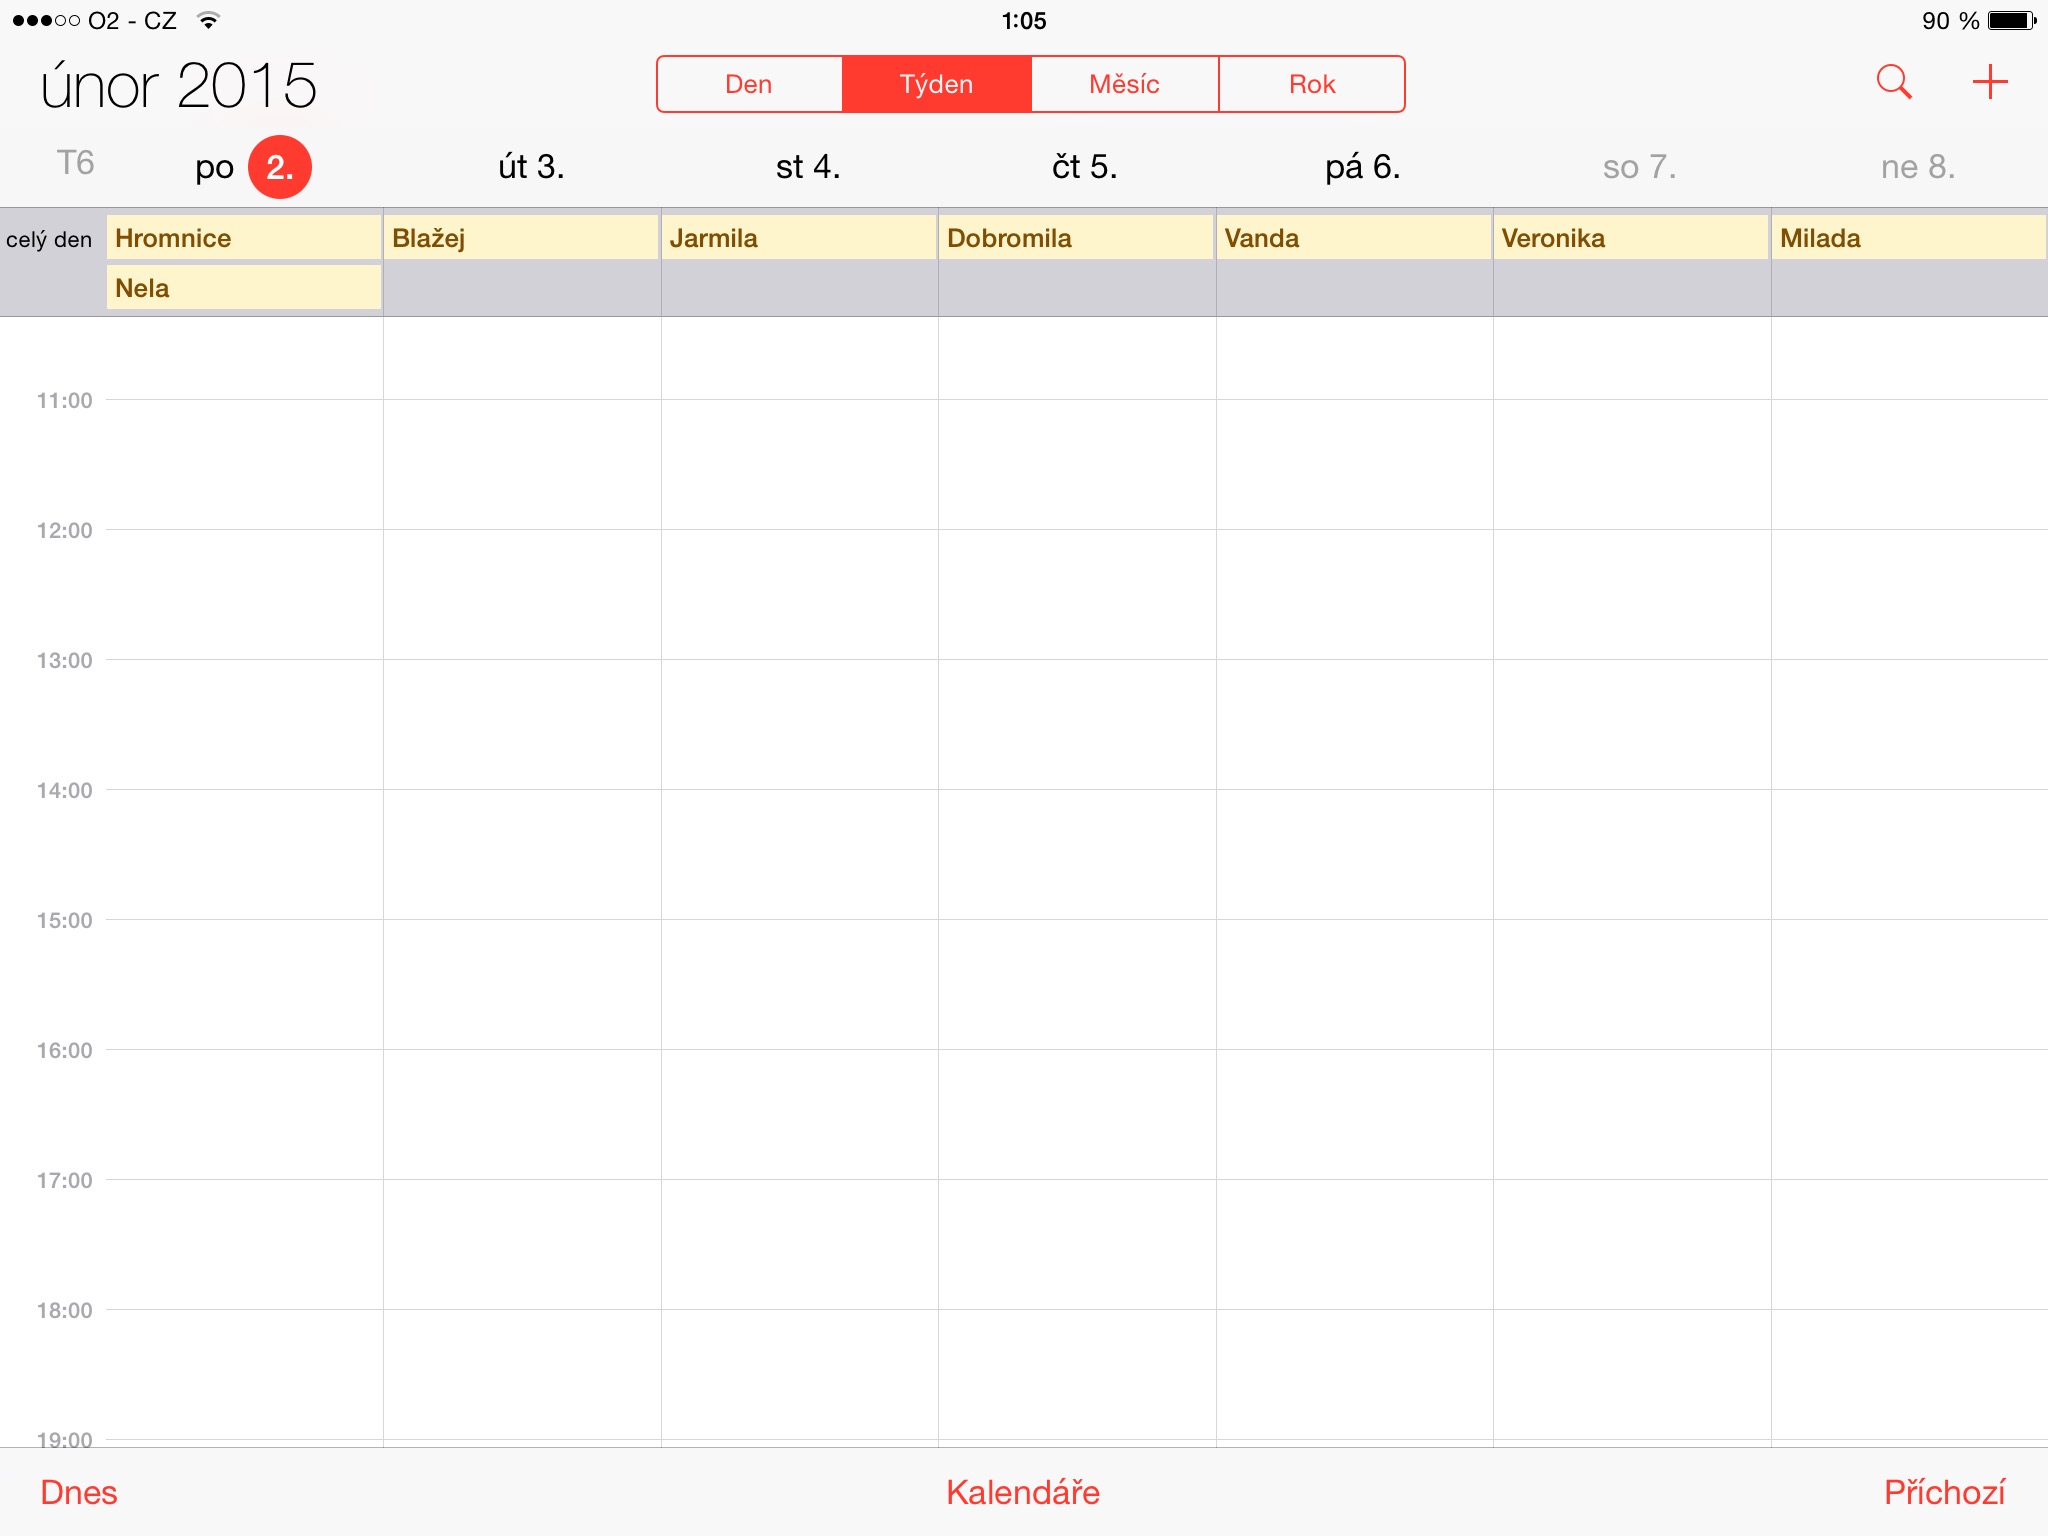Tap the battery icon in status bar
This screenshot has width=2048, height=1536.
click(x=2012, y=20)
